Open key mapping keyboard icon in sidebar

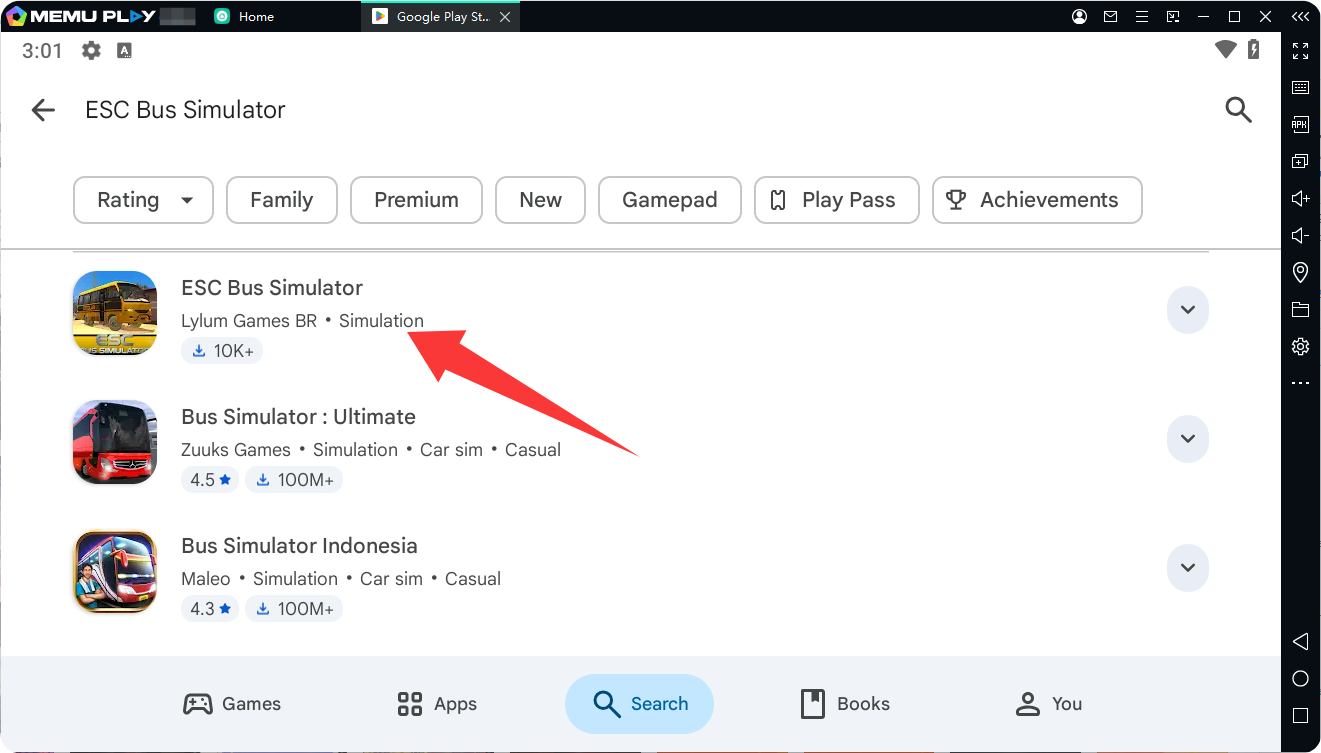pos(1300,88)
